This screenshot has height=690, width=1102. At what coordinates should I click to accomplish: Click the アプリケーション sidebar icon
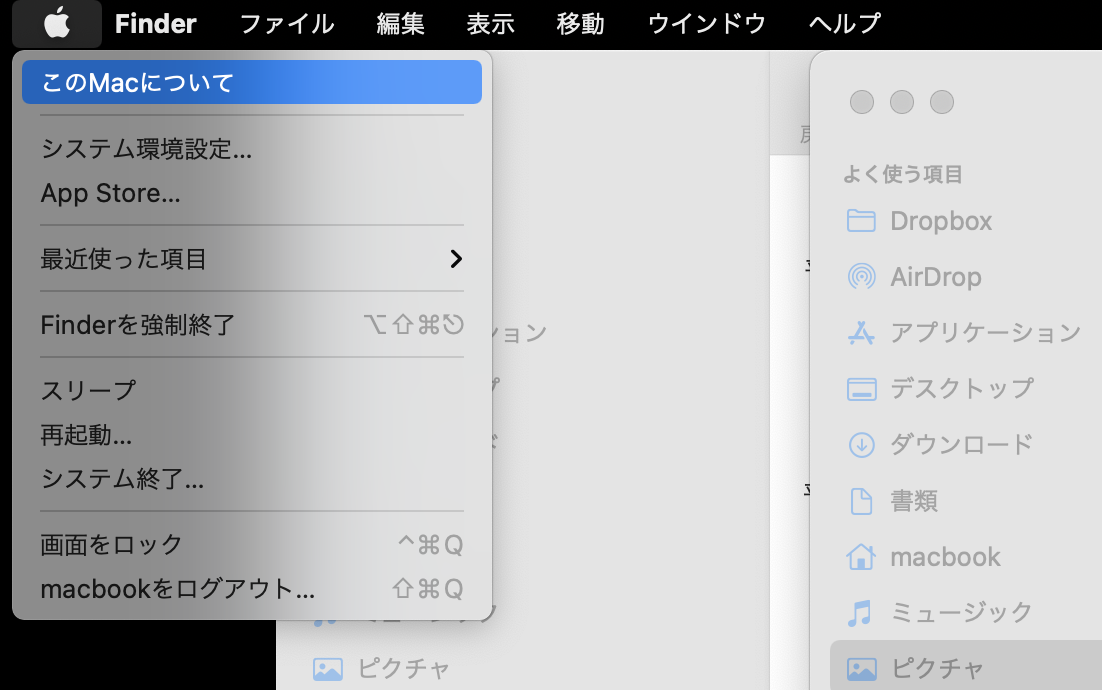point(861,333)
